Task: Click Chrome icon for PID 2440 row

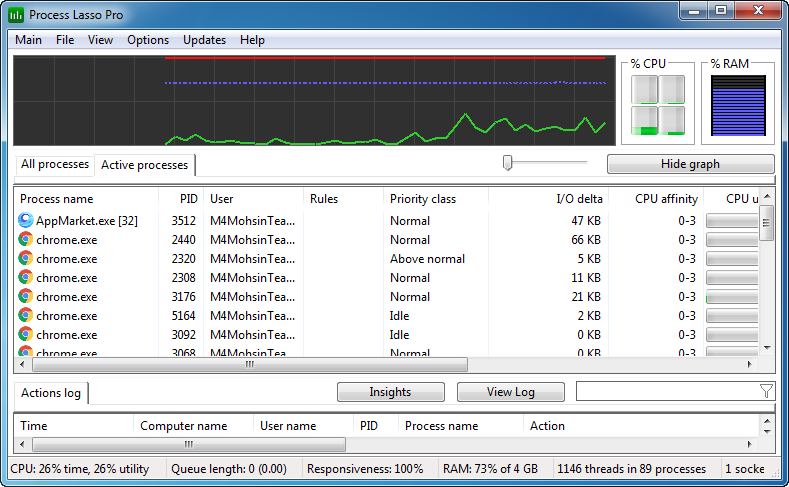Action: (26, 239)
